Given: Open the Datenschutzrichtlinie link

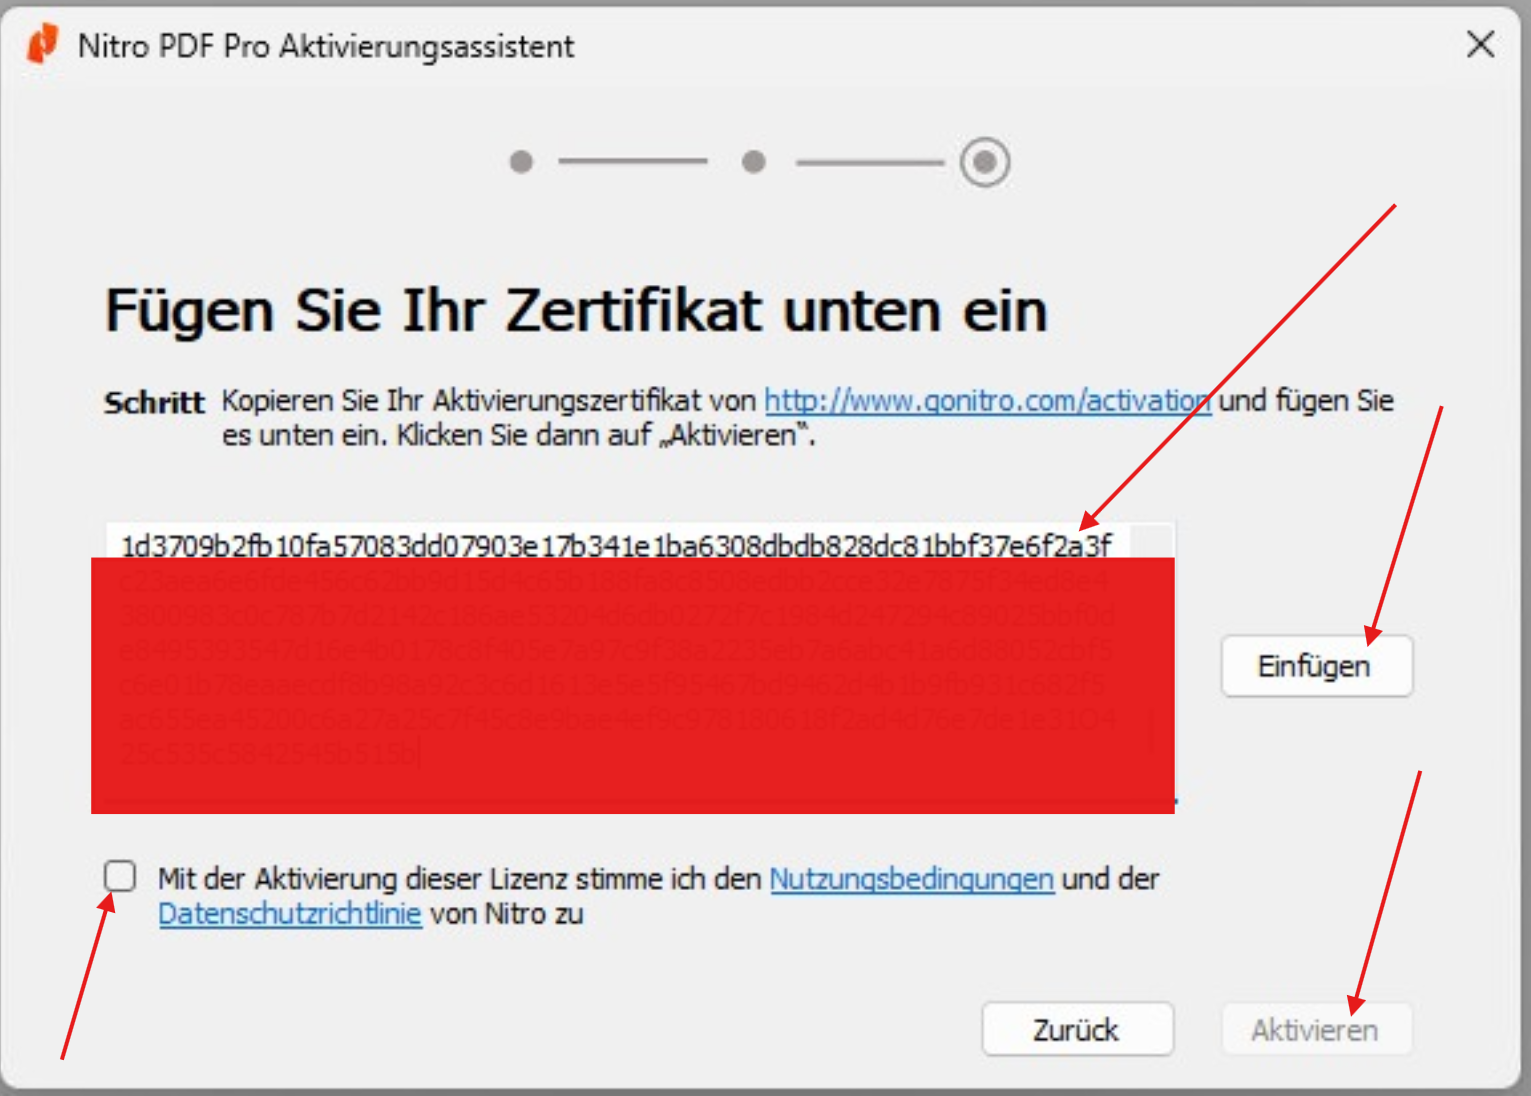Looking at the screenshot, I should (290, 914).
